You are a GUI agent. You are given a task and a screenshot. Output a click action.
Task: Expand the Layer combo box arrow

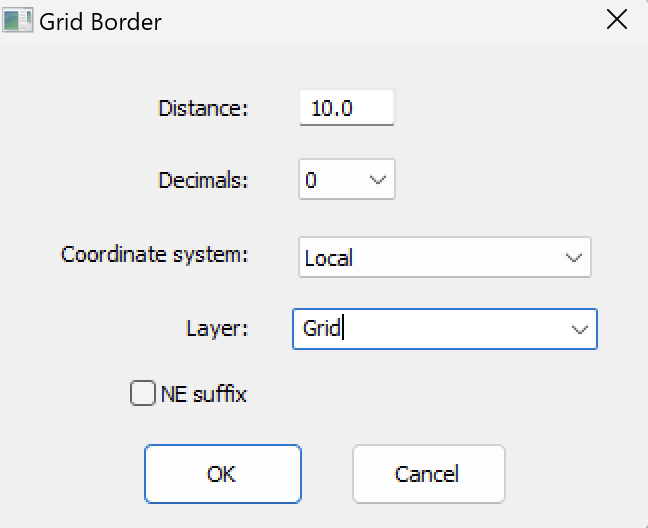(x=579, y=329)
